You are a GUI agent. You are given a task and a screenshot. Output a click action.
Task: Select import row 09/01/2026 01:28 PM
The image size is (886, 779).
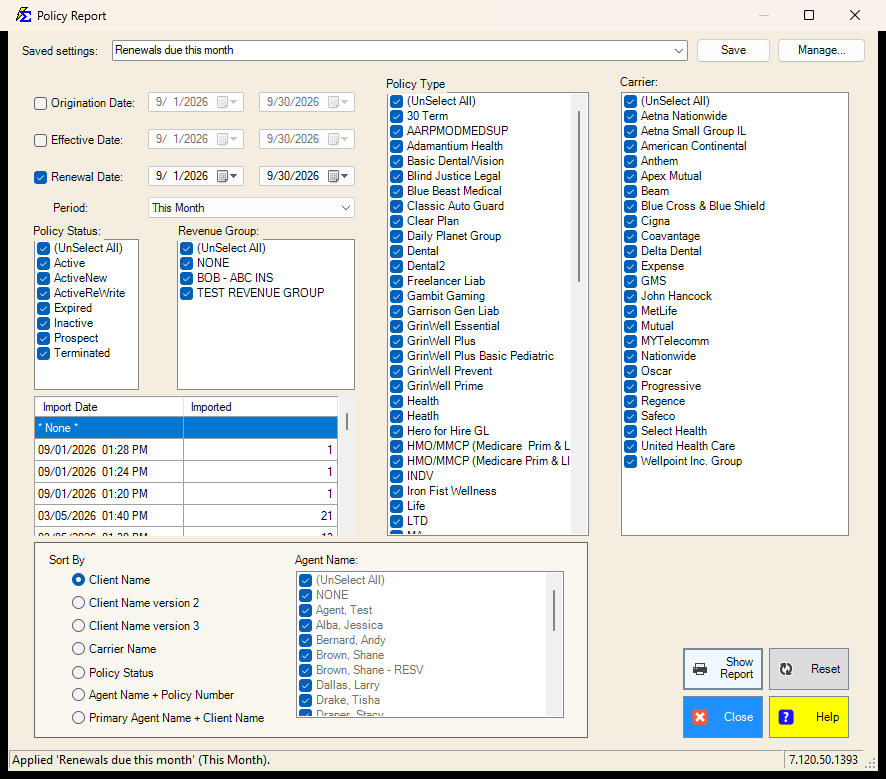tap(186, 450)
